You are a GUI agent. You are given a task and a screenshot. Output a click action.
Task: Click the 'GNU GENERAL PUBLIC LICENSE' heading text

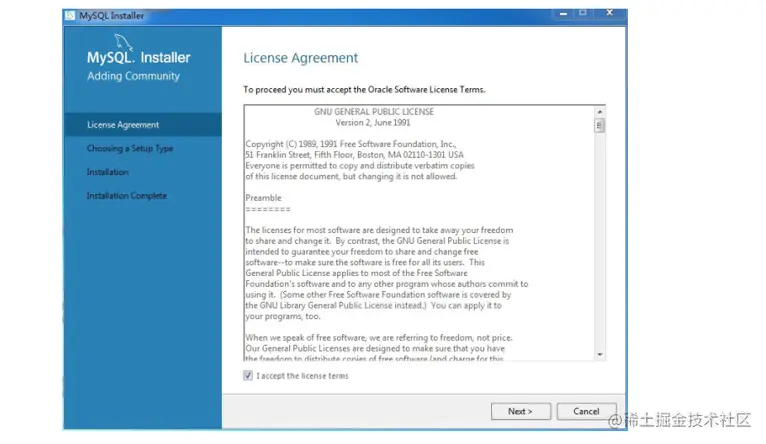(x=374, y=112)
